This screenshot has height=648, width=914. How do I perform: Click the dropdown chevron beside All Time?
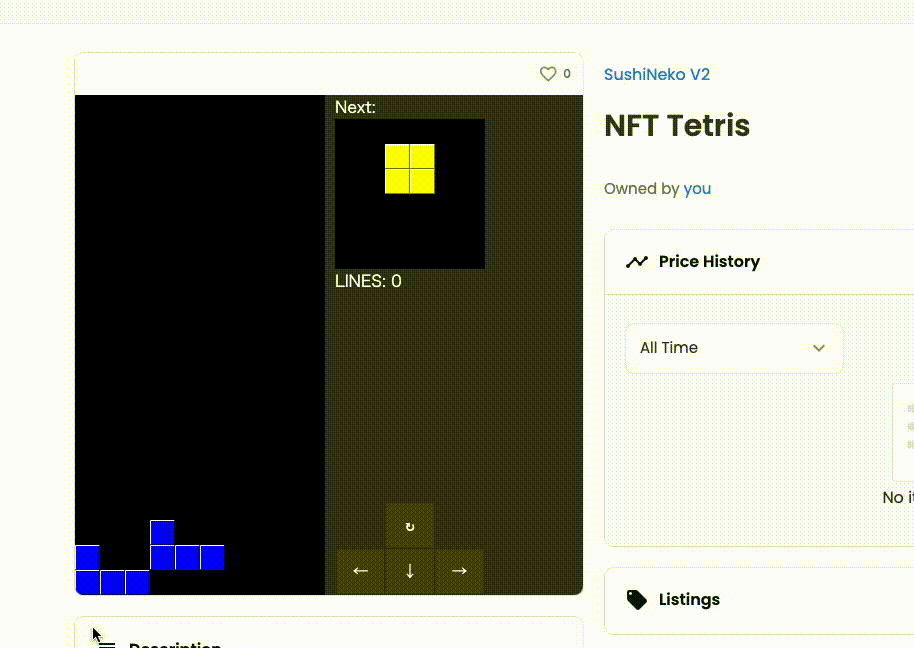coord(819,348)
